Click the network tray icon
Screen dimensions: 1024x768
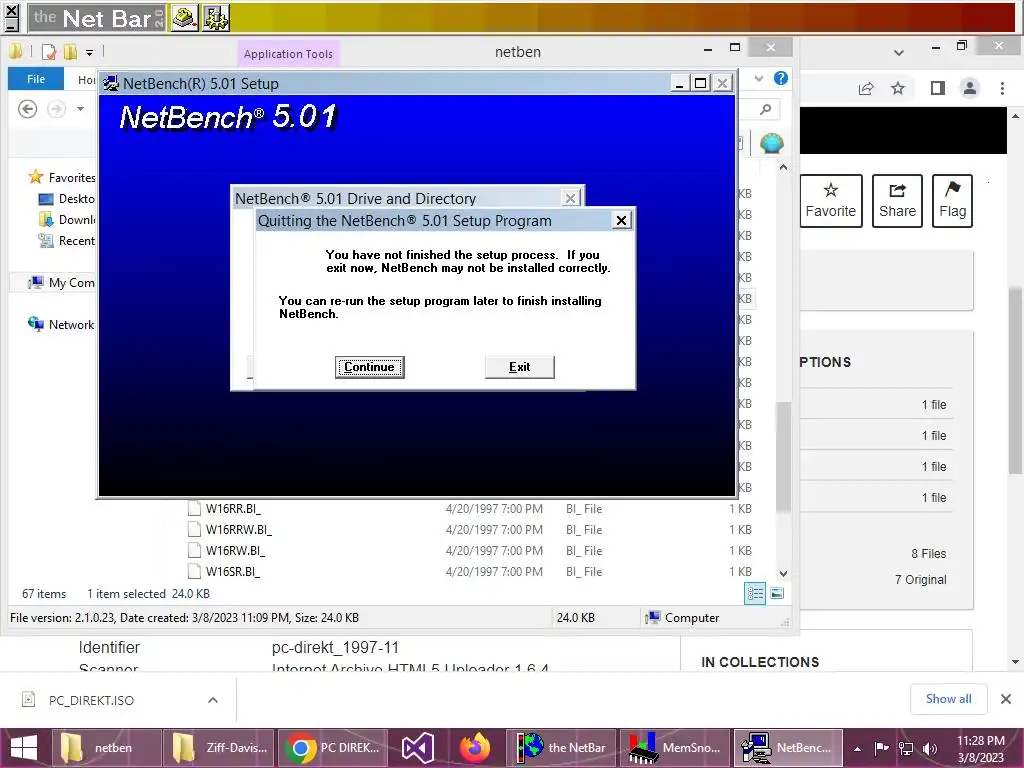tap(906, 749)
